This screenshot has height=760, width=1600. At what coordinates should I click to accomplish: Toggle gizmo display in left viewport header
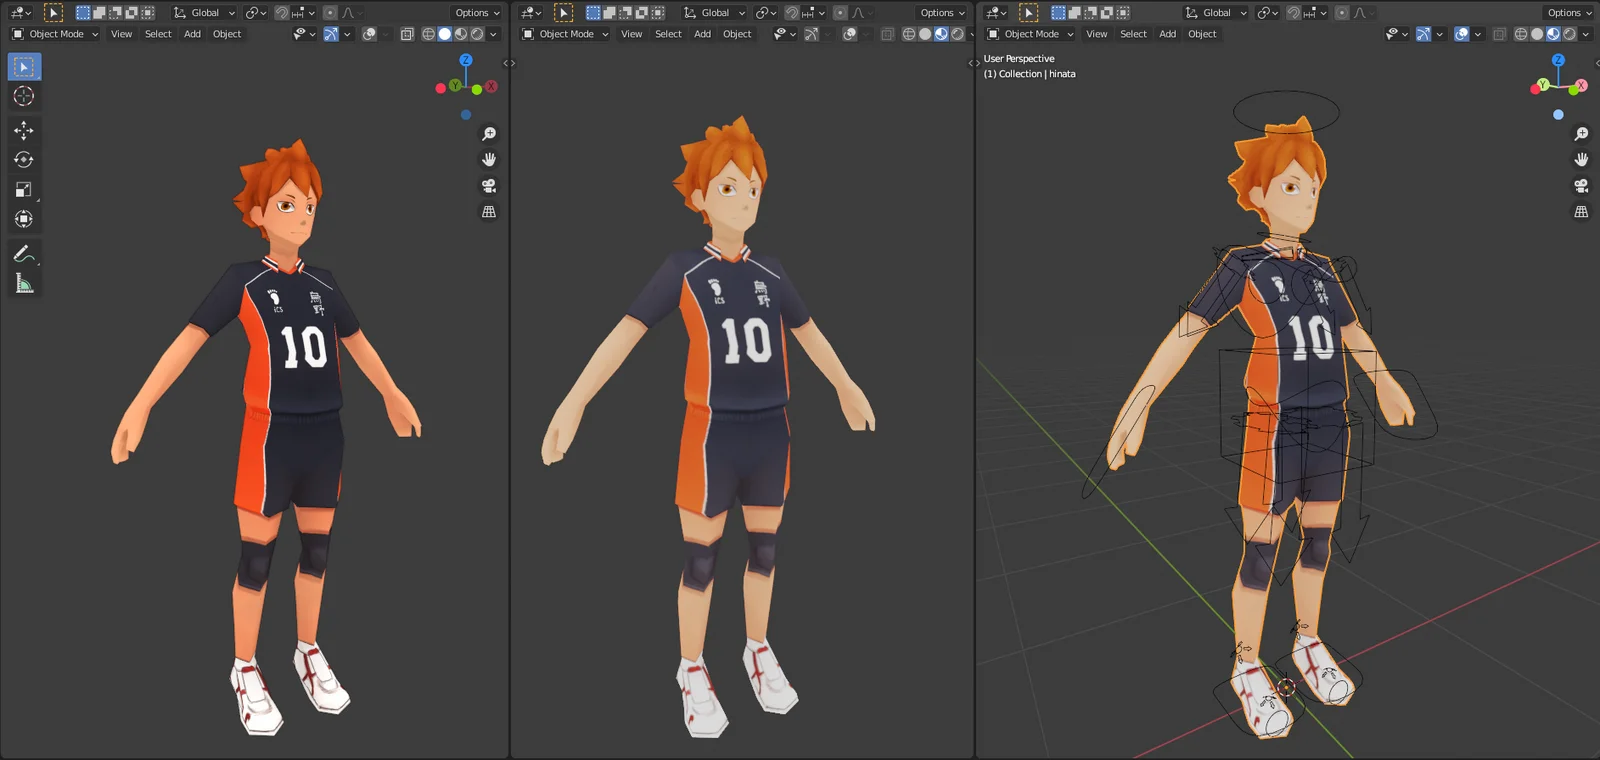coord(331,34)
